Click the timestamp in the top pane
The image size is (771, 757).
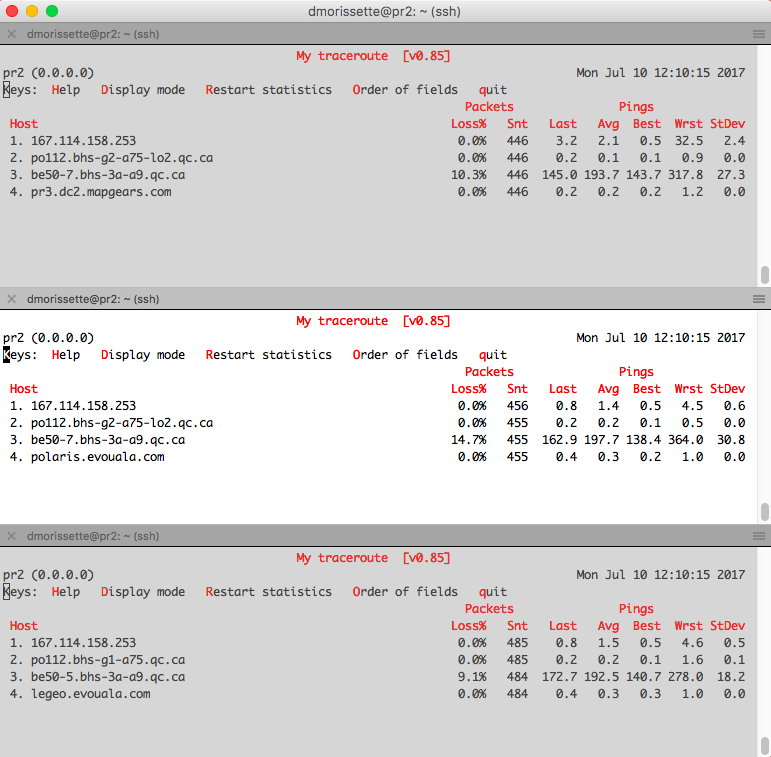(x=661, y=73)
